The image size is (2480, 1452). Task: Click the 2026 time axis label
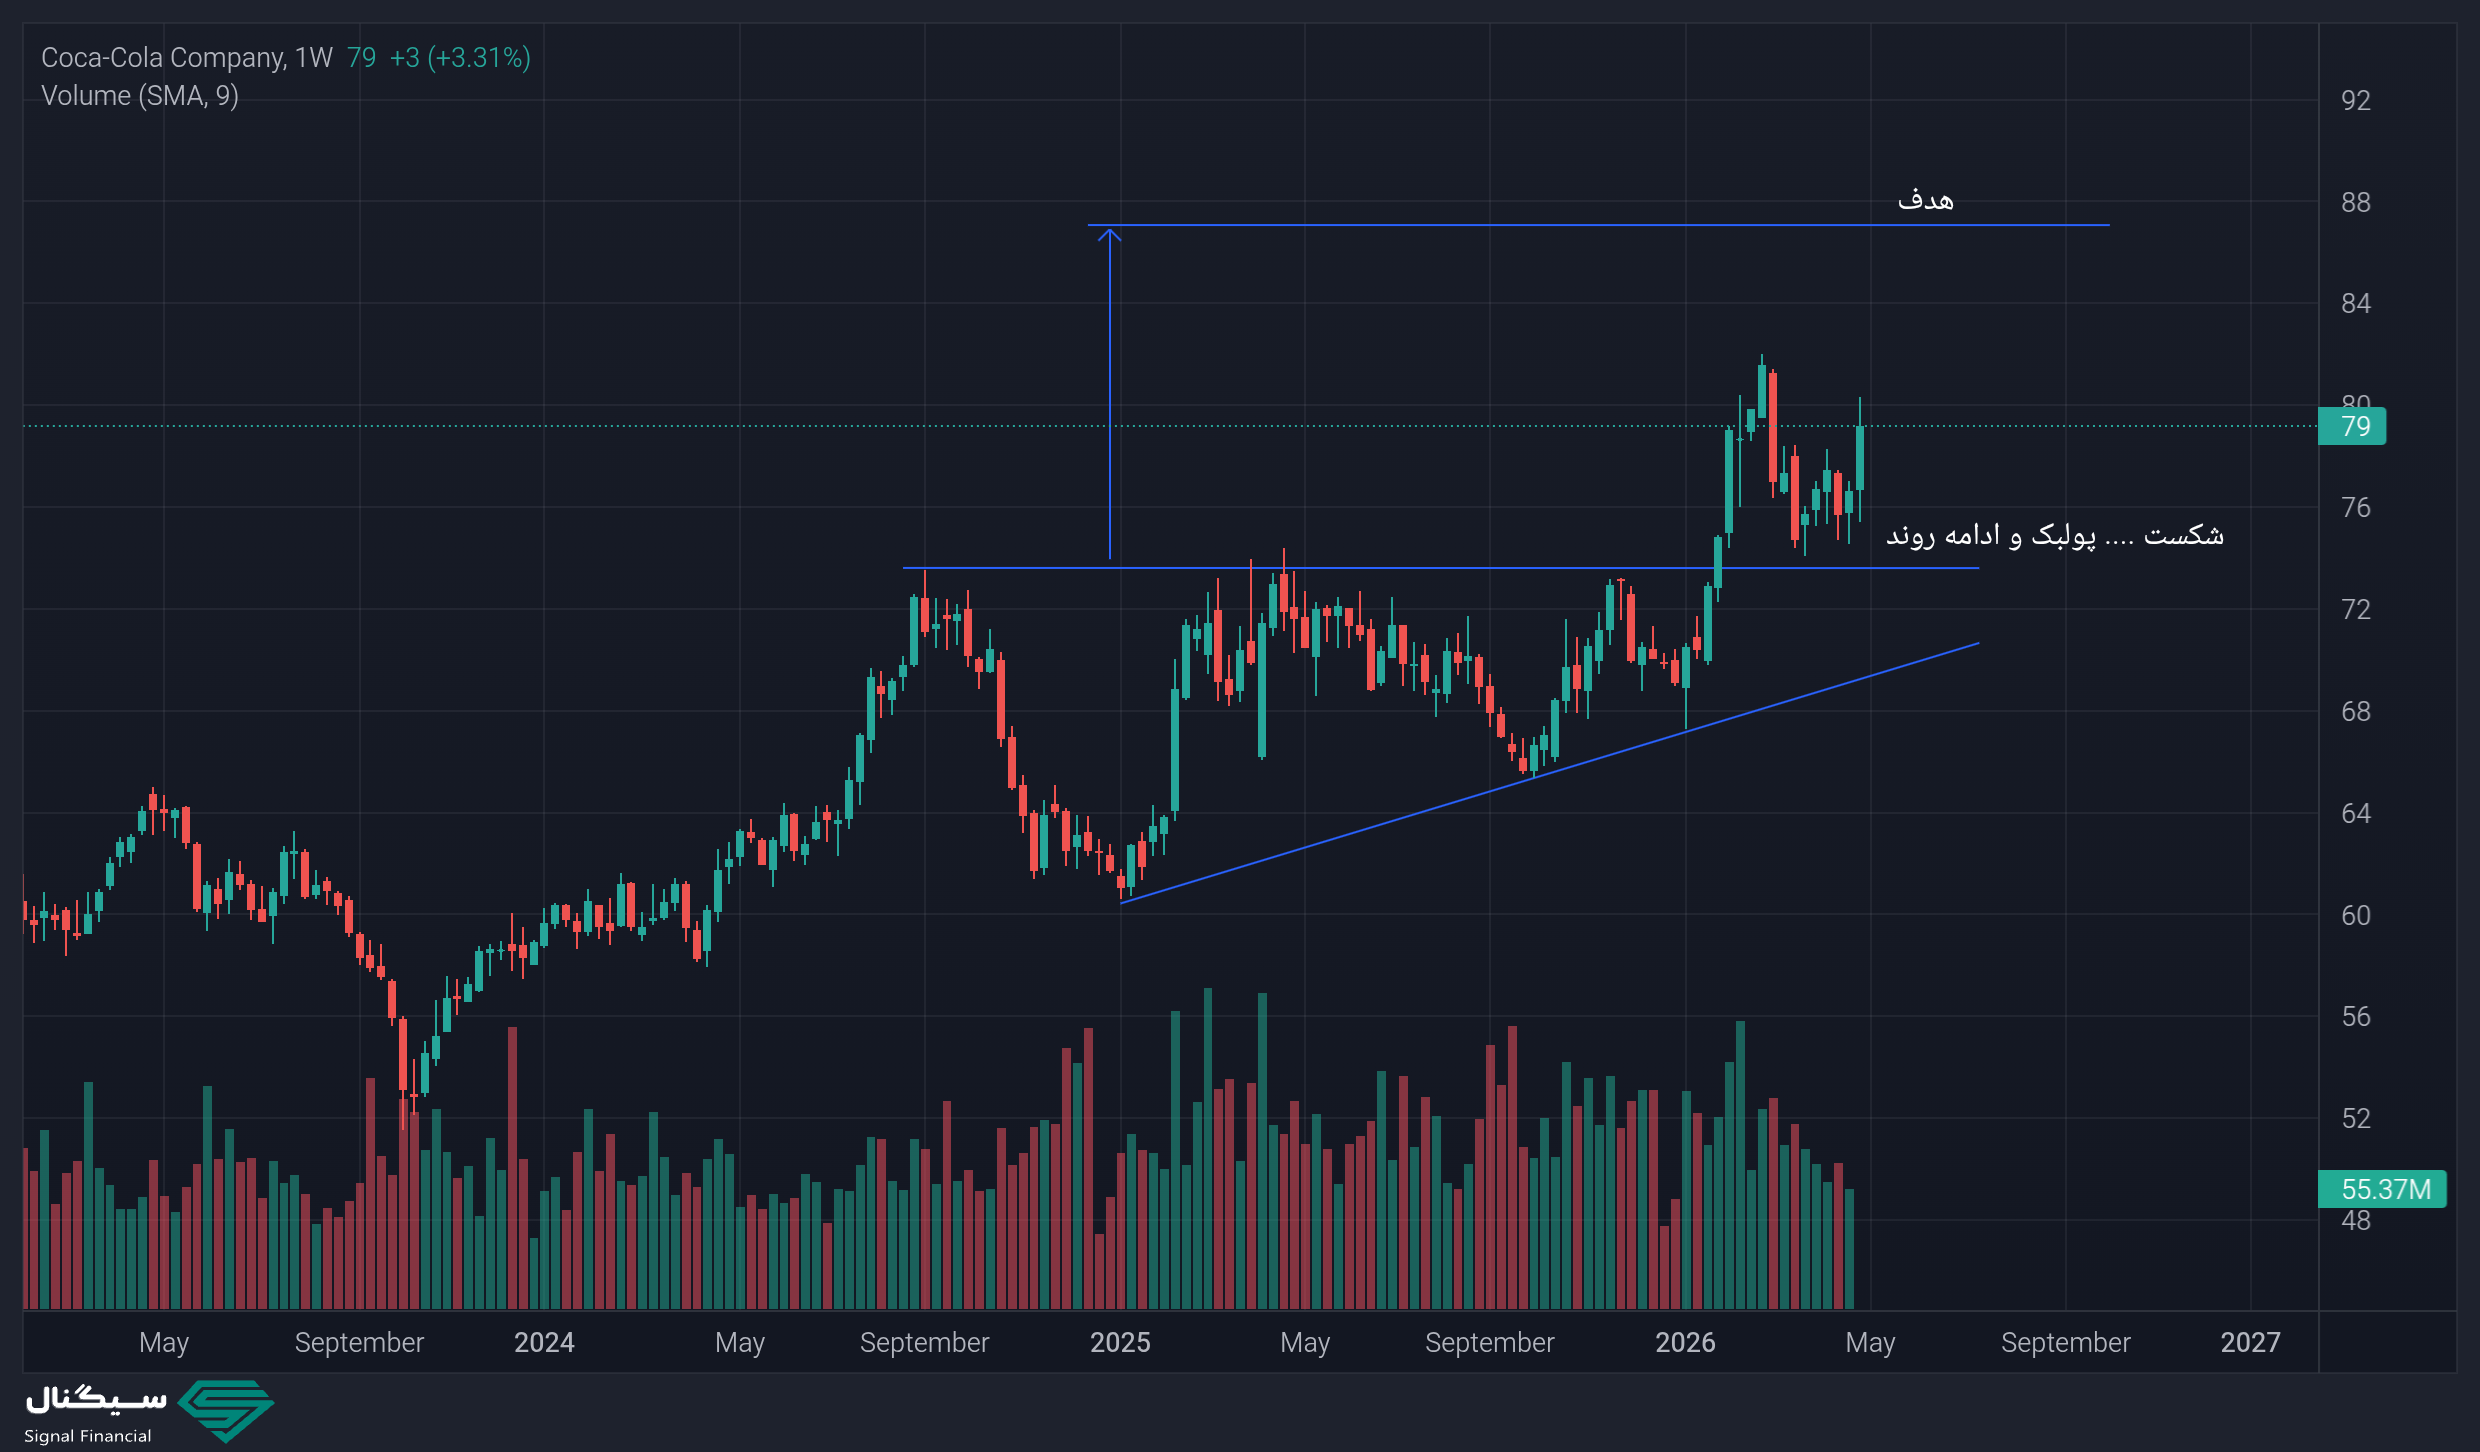[x=1685, y=1342]
